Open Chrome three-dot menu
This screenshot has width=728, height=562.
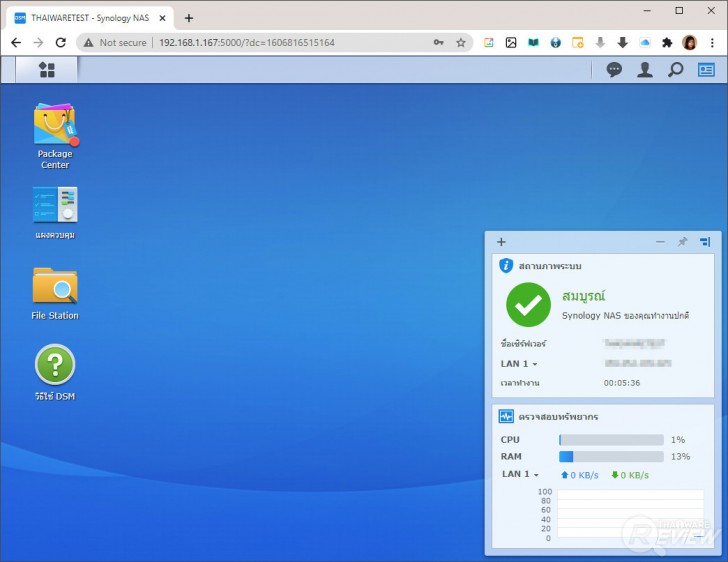tap(712, 43)
